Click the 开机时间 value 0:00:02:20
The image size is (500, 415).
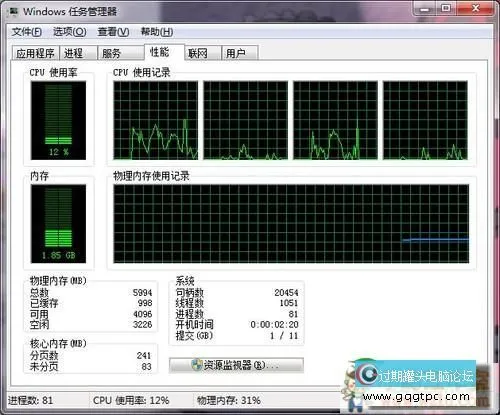pyautogui.click(x=274, y=324)
